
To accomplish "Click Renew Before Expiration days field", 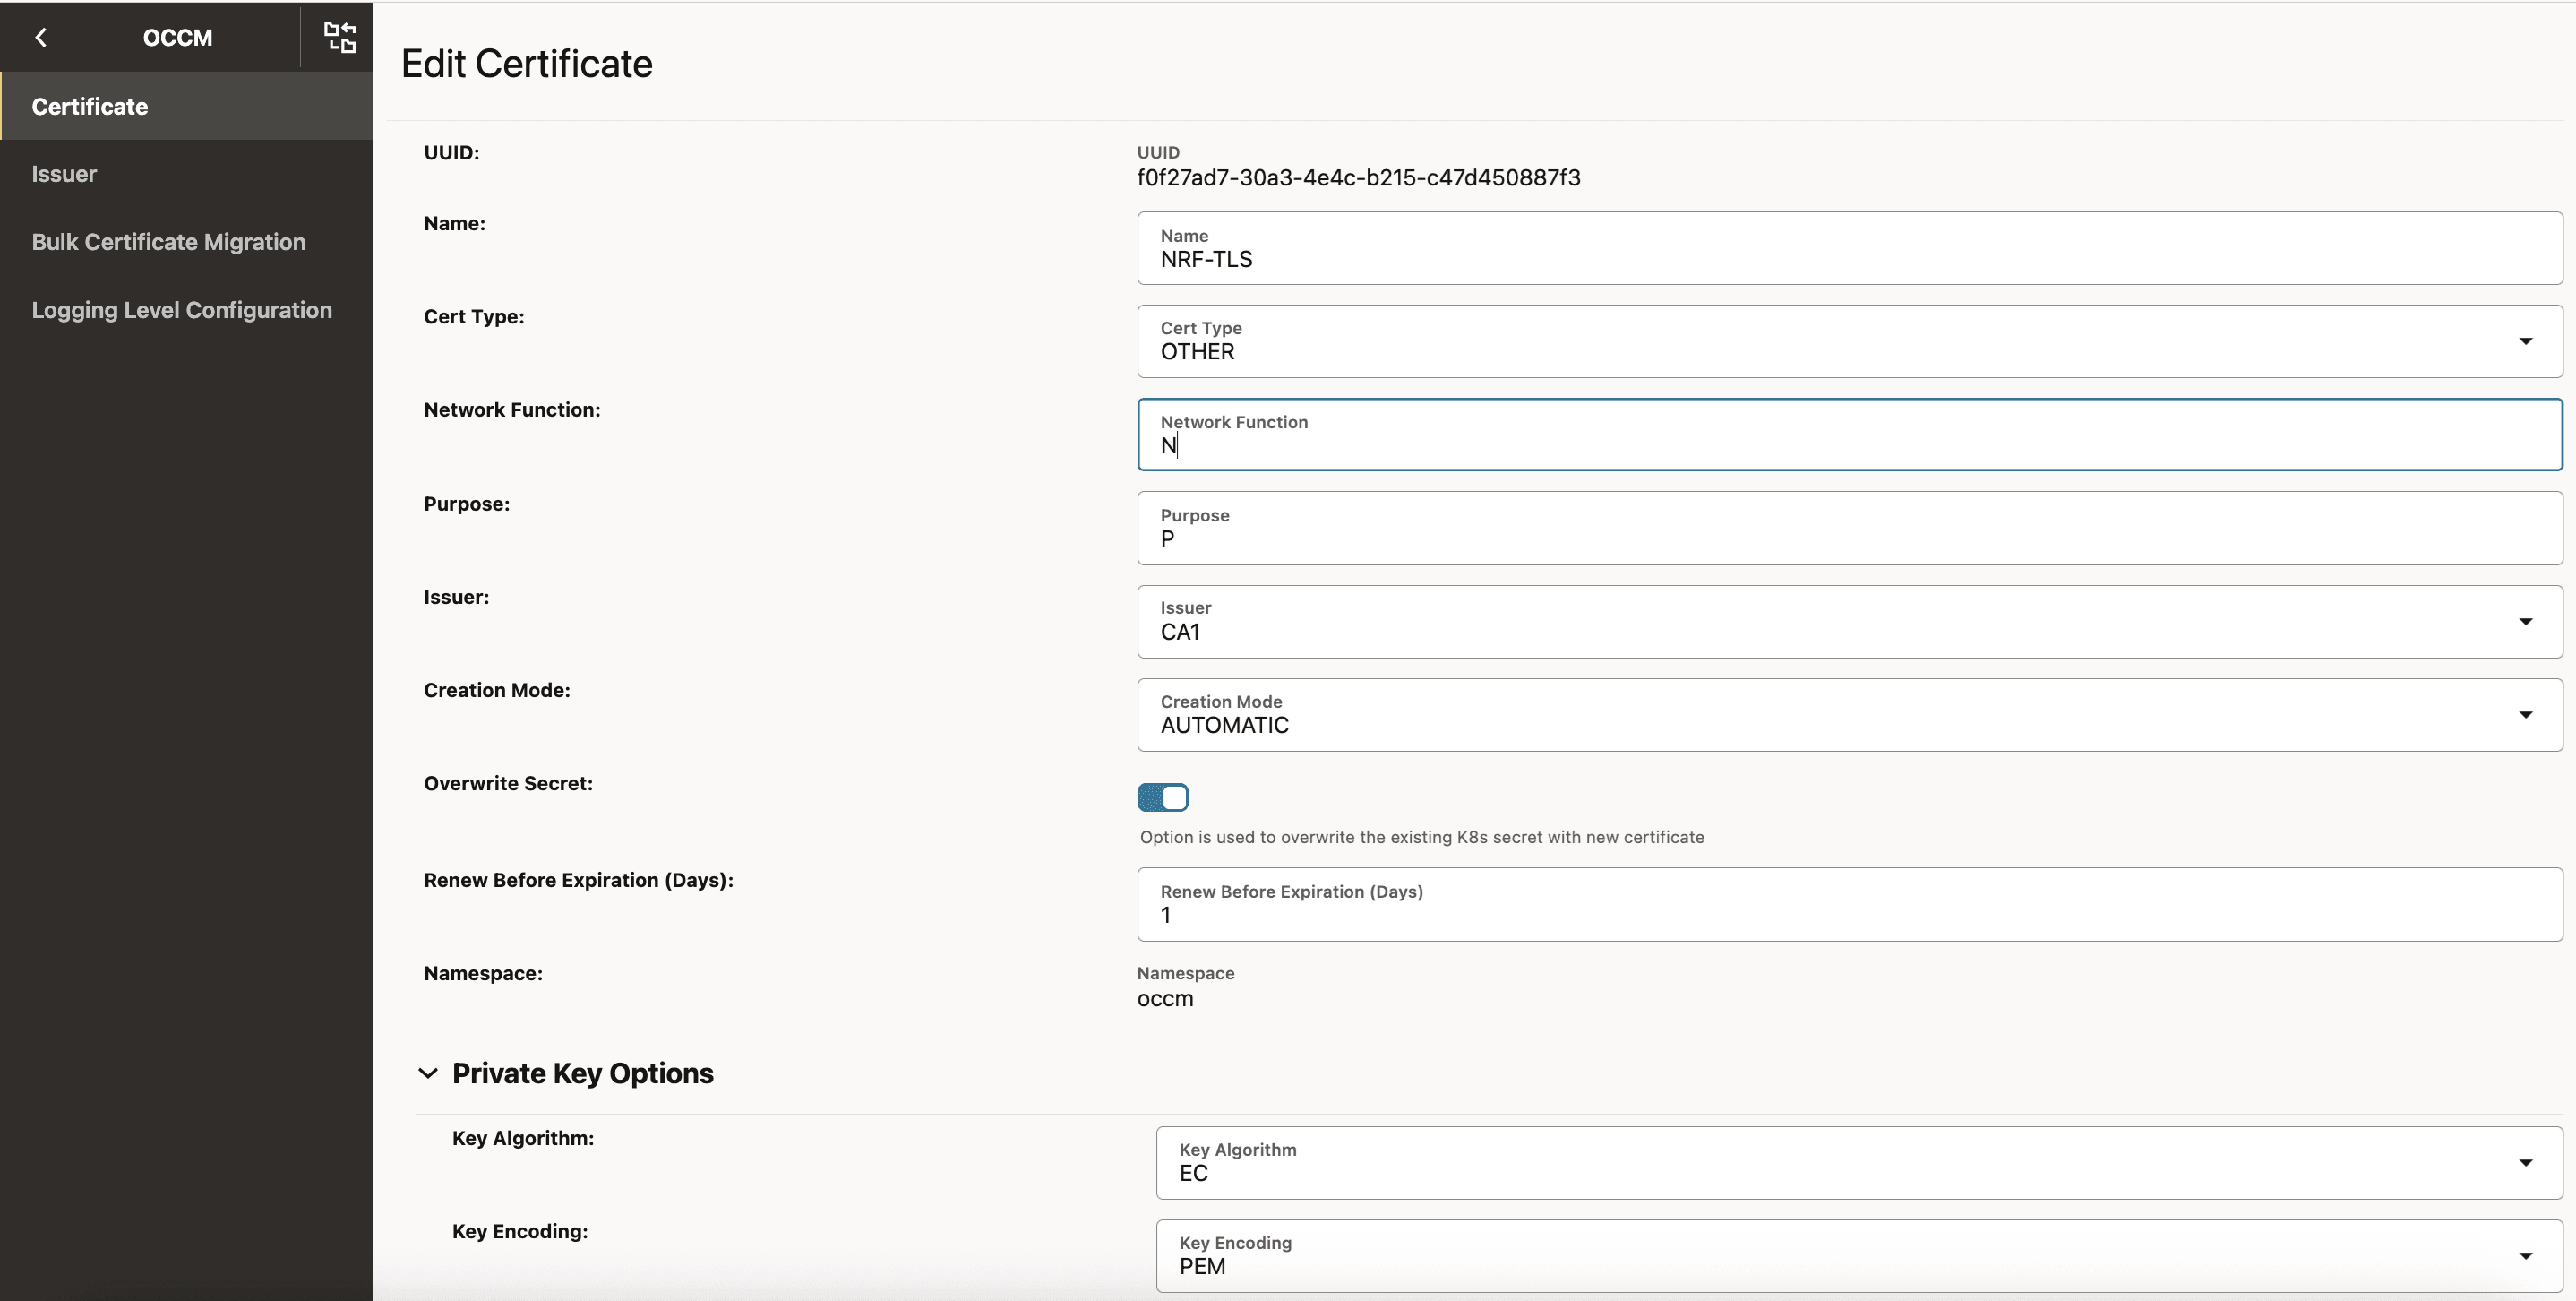I will click(x=1848, y=914).
